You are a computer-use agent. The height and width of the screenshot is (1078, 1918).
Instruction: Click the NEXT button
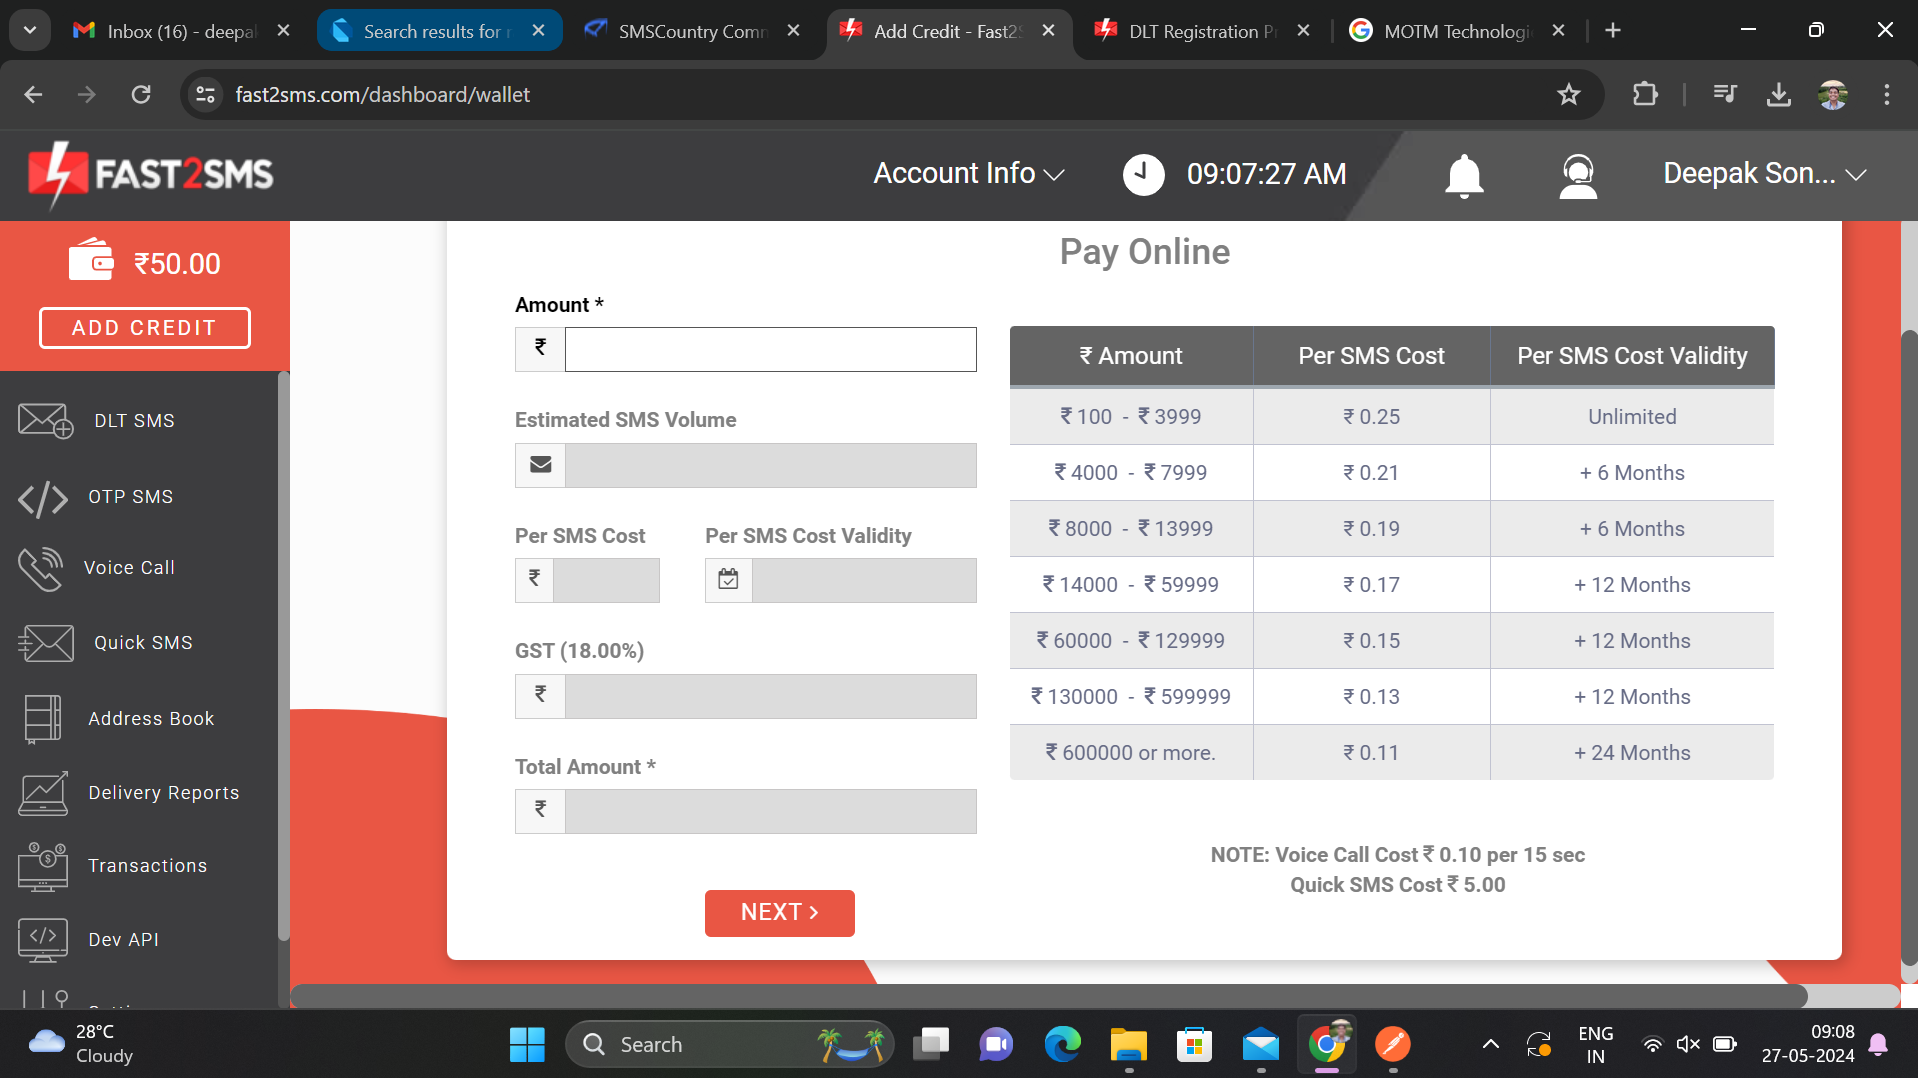point(780,913)
